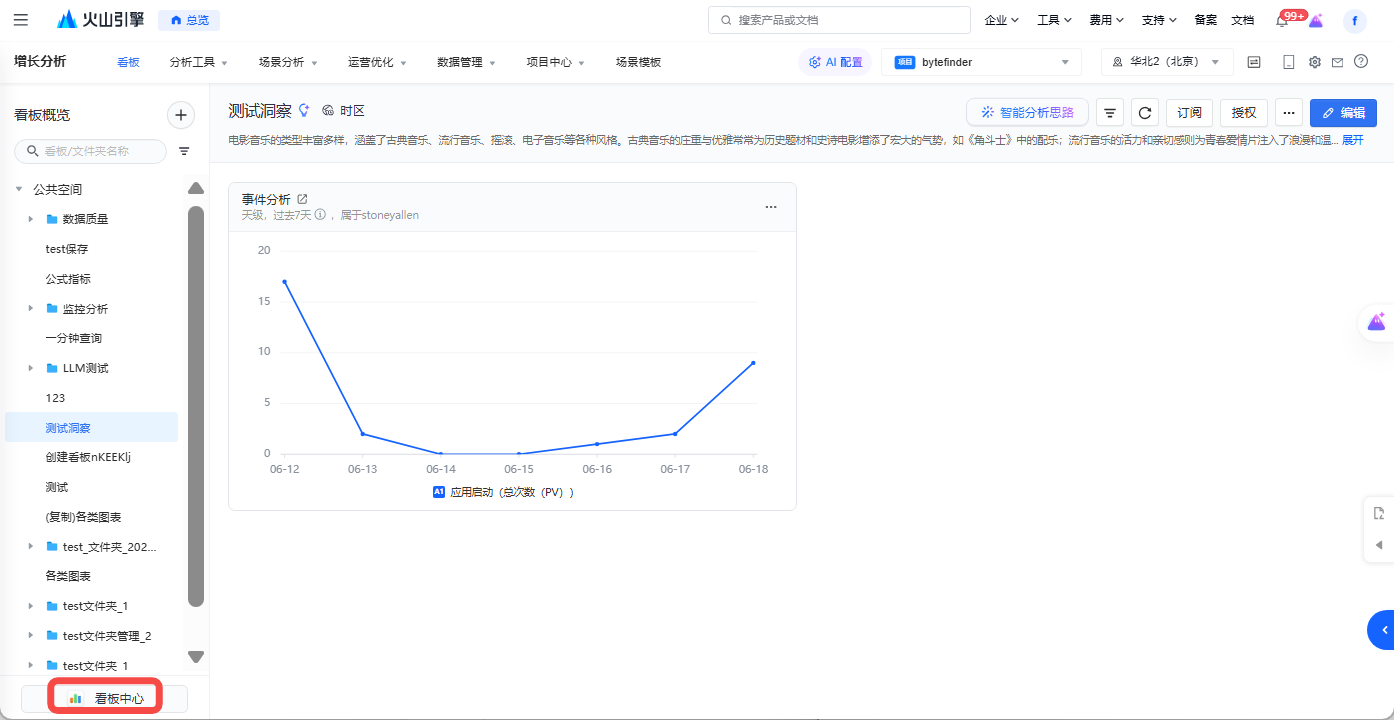This screenshot has height=720, width=1394.
Task: Open the more options (…) button in toolbar
Action: [x=1289, y=113]
